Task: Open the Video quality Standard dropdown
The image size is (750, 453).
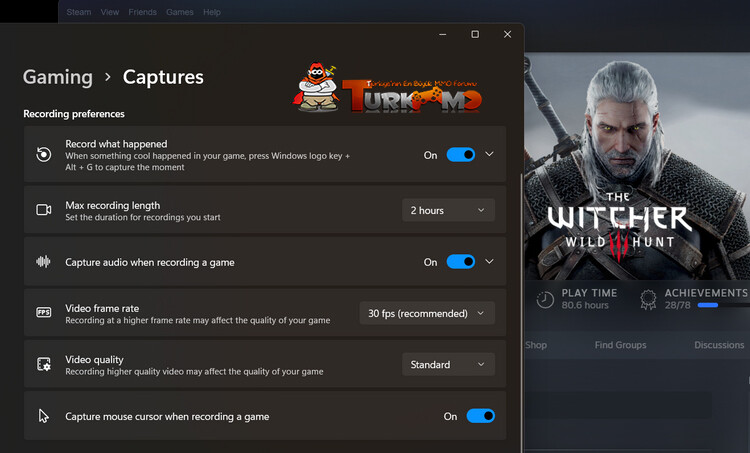Action: (448, 364)
